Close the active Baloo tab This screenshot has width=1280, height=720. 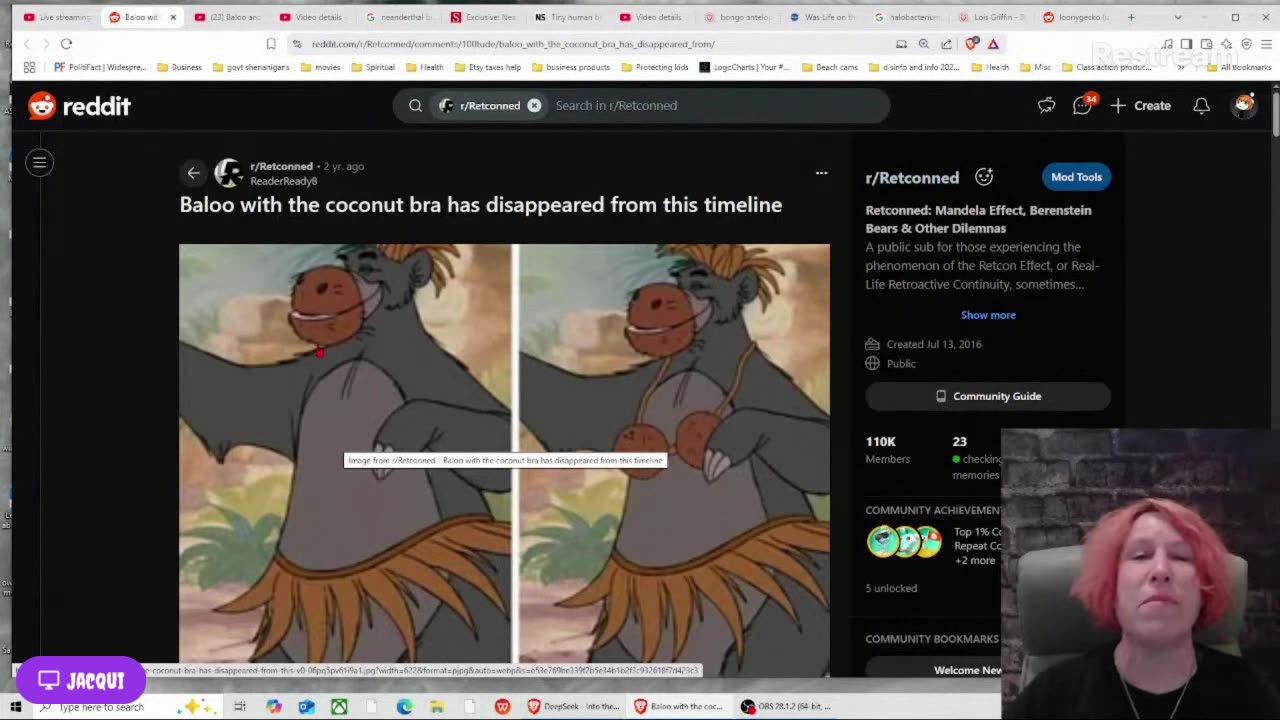coord(173,17)
